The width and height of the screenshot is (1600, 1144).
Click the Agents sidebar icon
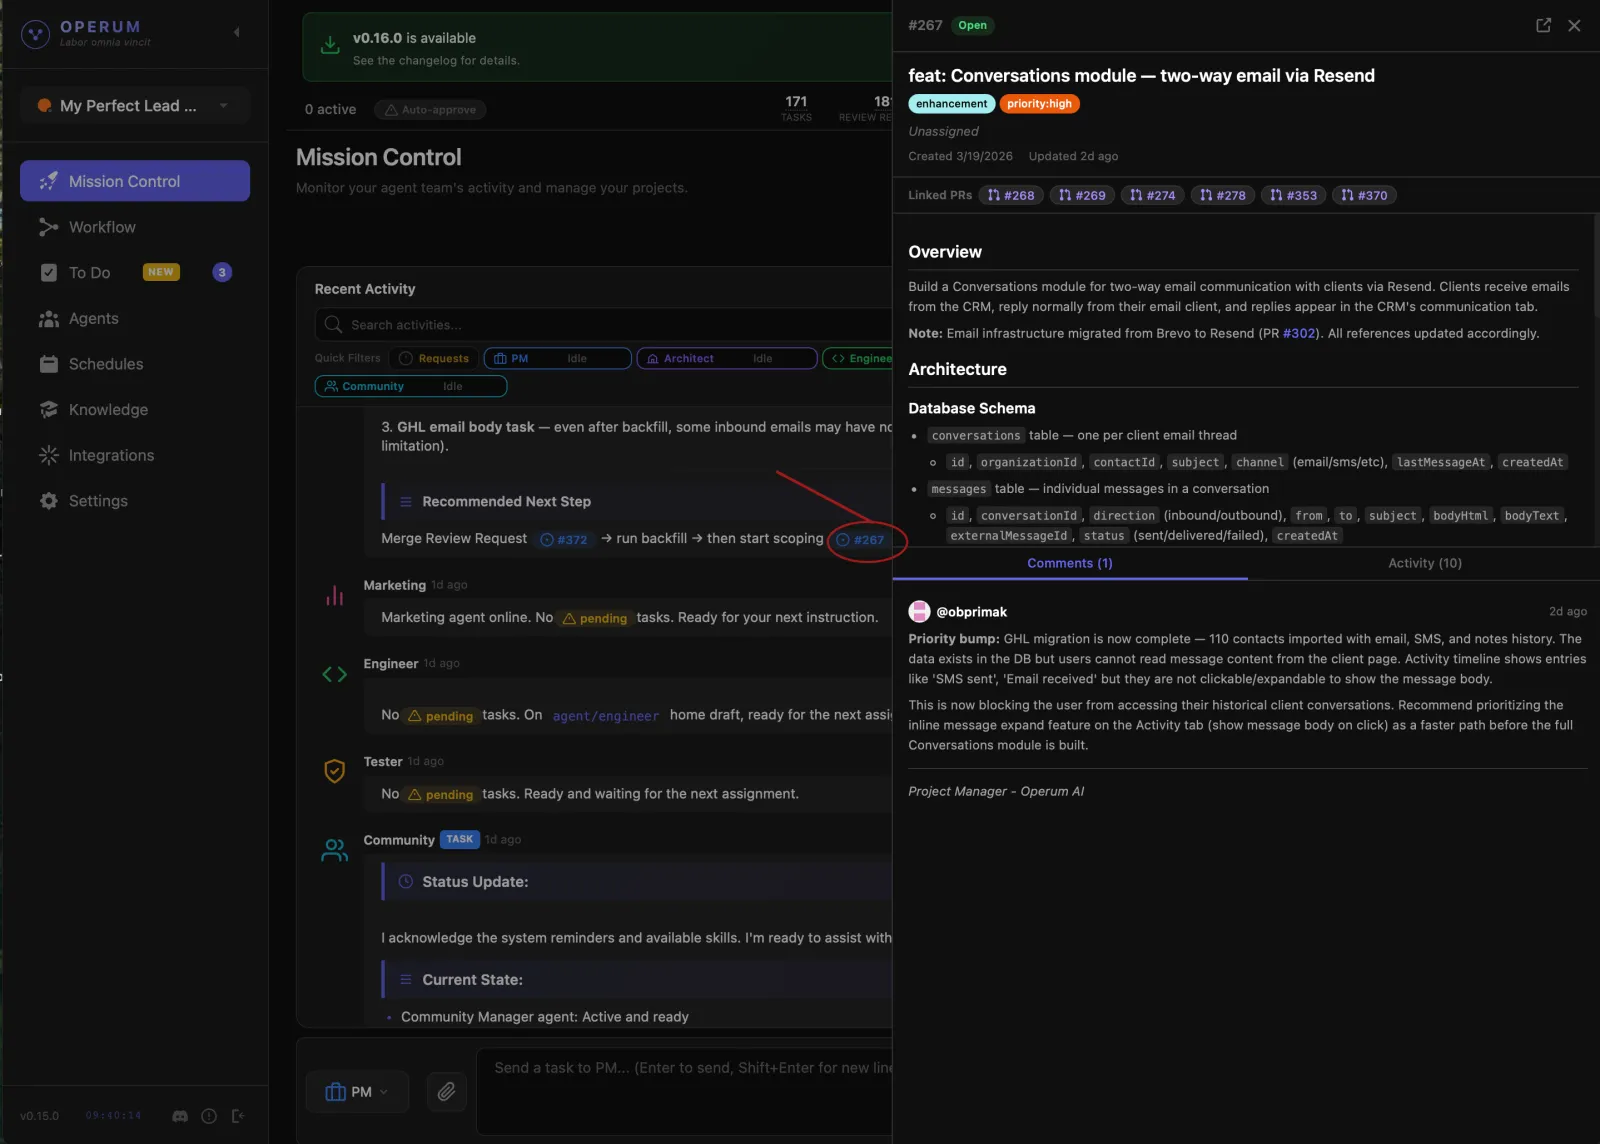pyautogui.click(x=49, y=318)
